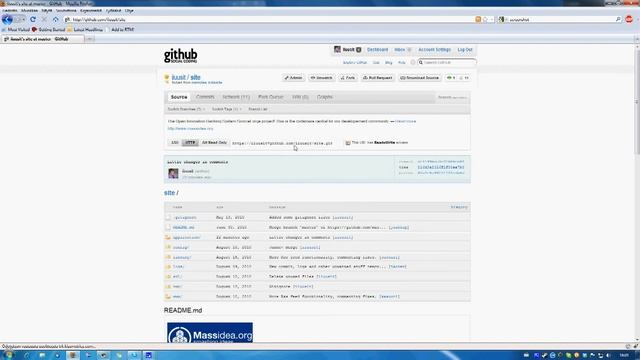Open the README.md file link

[x=183, y=227]
